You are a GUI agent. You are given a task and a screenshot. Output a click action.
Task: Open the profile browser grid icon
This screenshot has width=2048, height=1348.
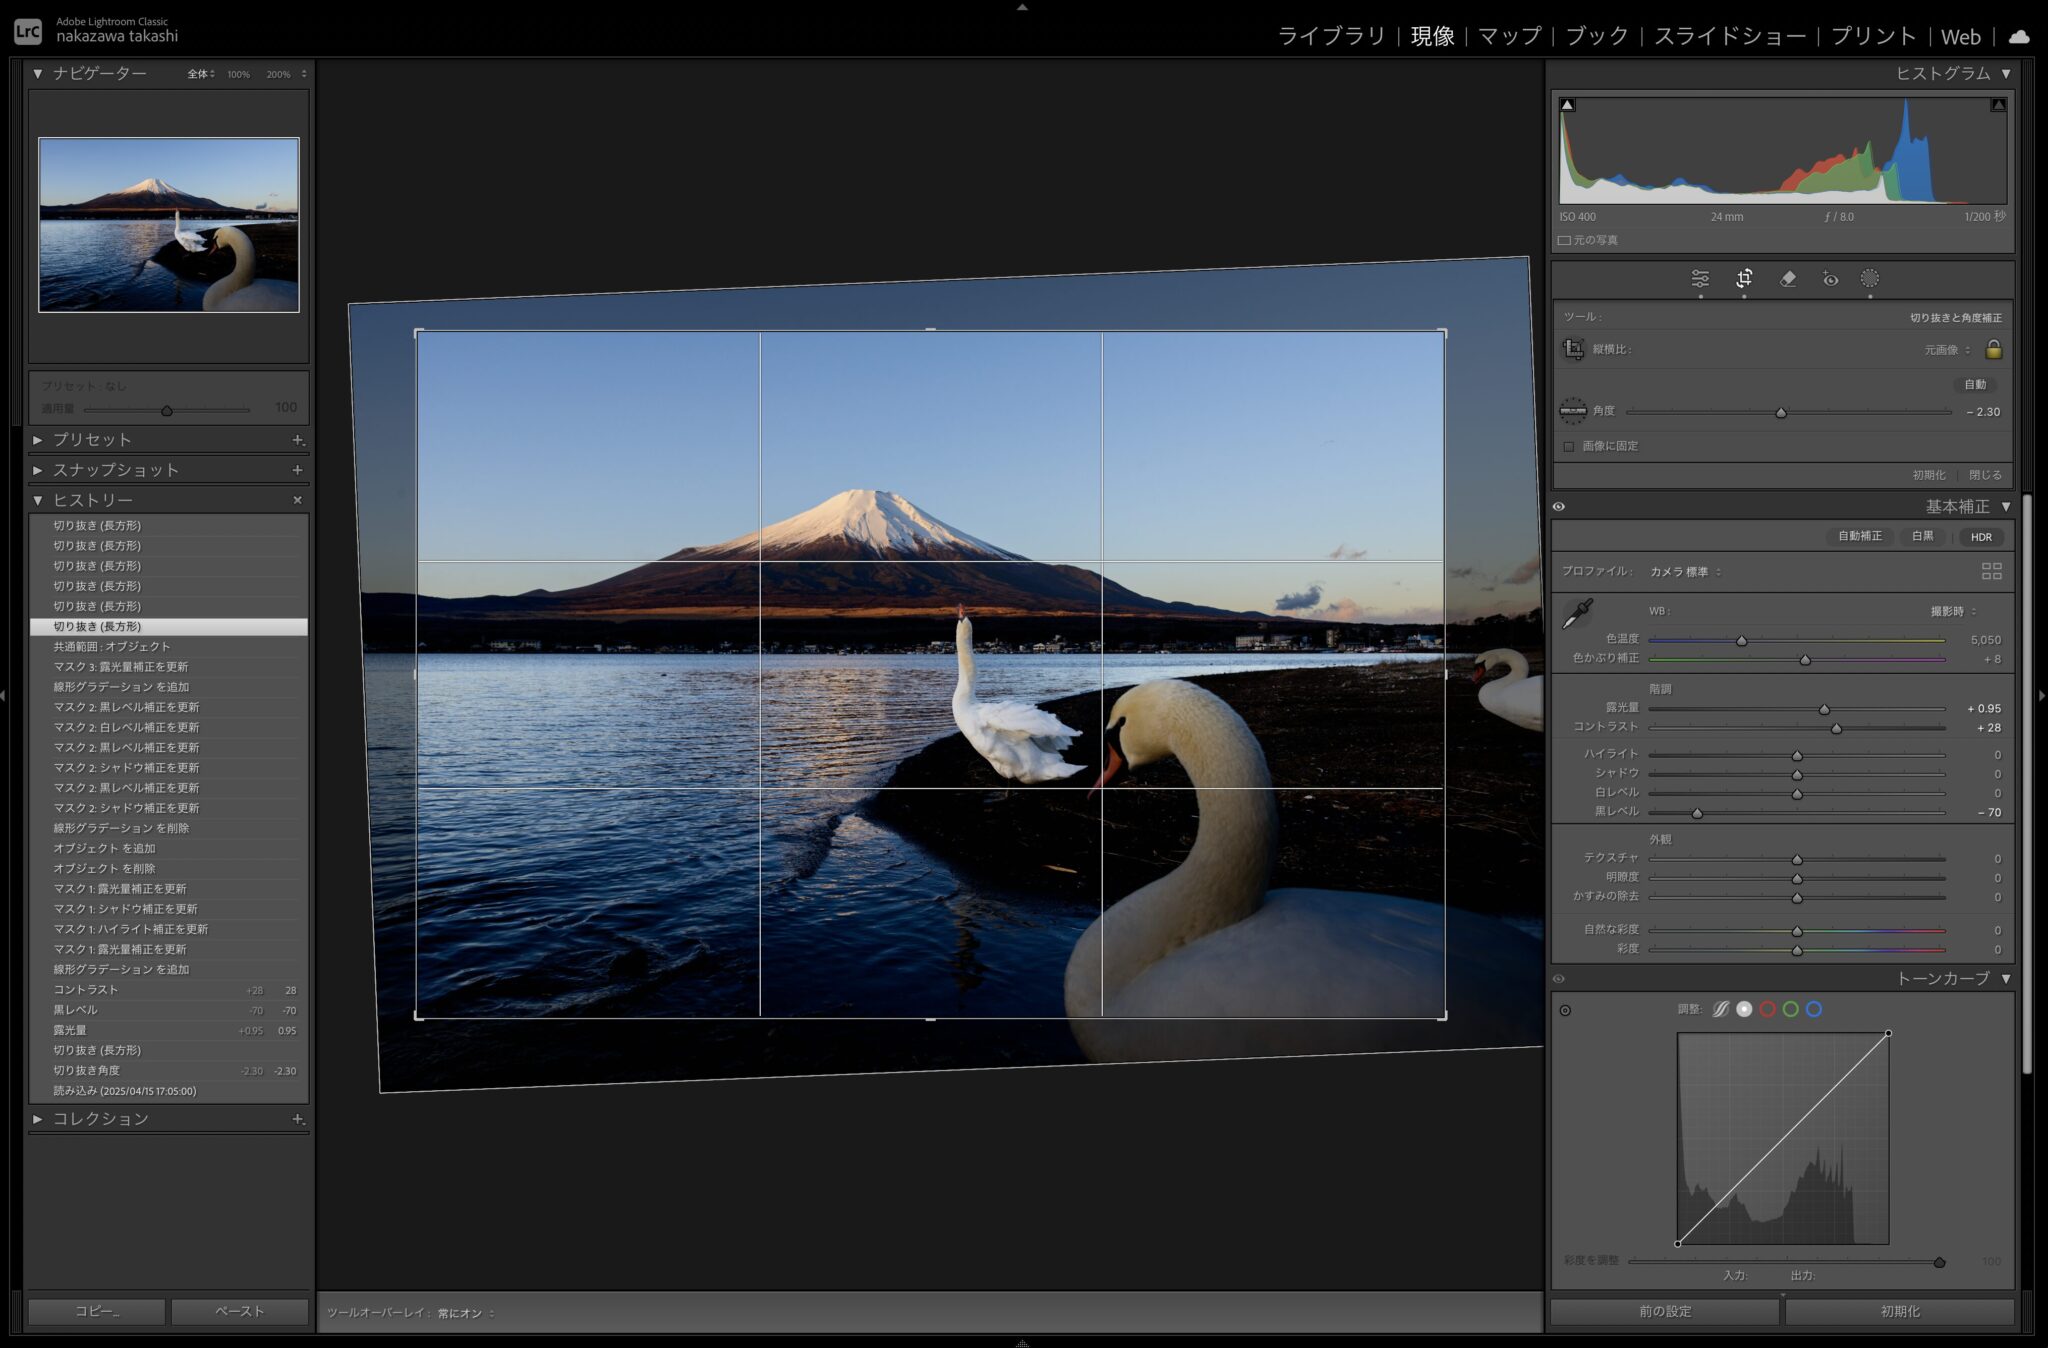[1991, 571]
